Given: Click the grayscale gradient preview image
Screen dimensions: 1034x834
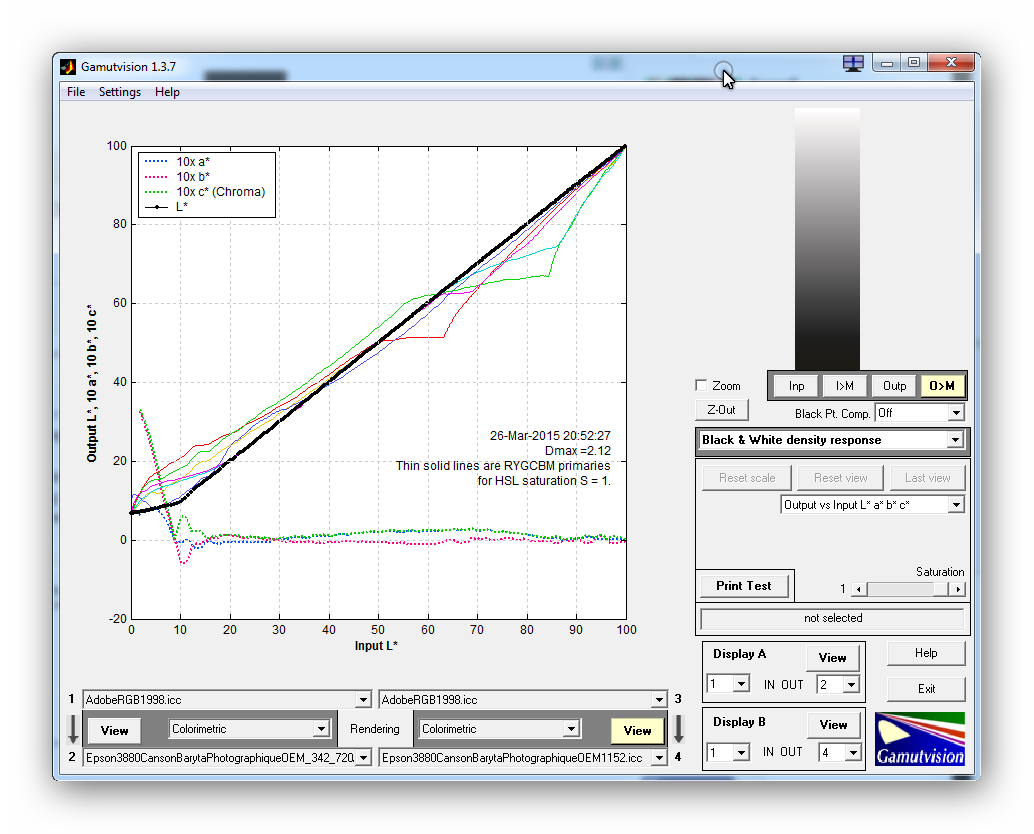Looking at the screenshot, I should pyautogui.click(x=827, y=238).
